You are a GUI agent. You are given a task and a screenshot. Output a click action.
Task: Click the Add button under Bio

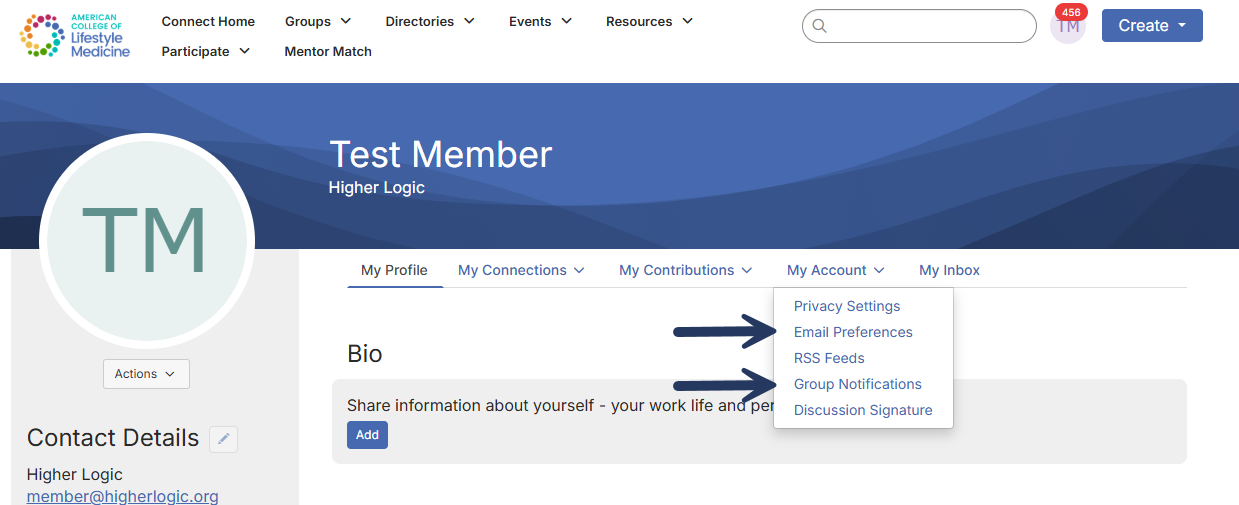click(x=367, y=435)
